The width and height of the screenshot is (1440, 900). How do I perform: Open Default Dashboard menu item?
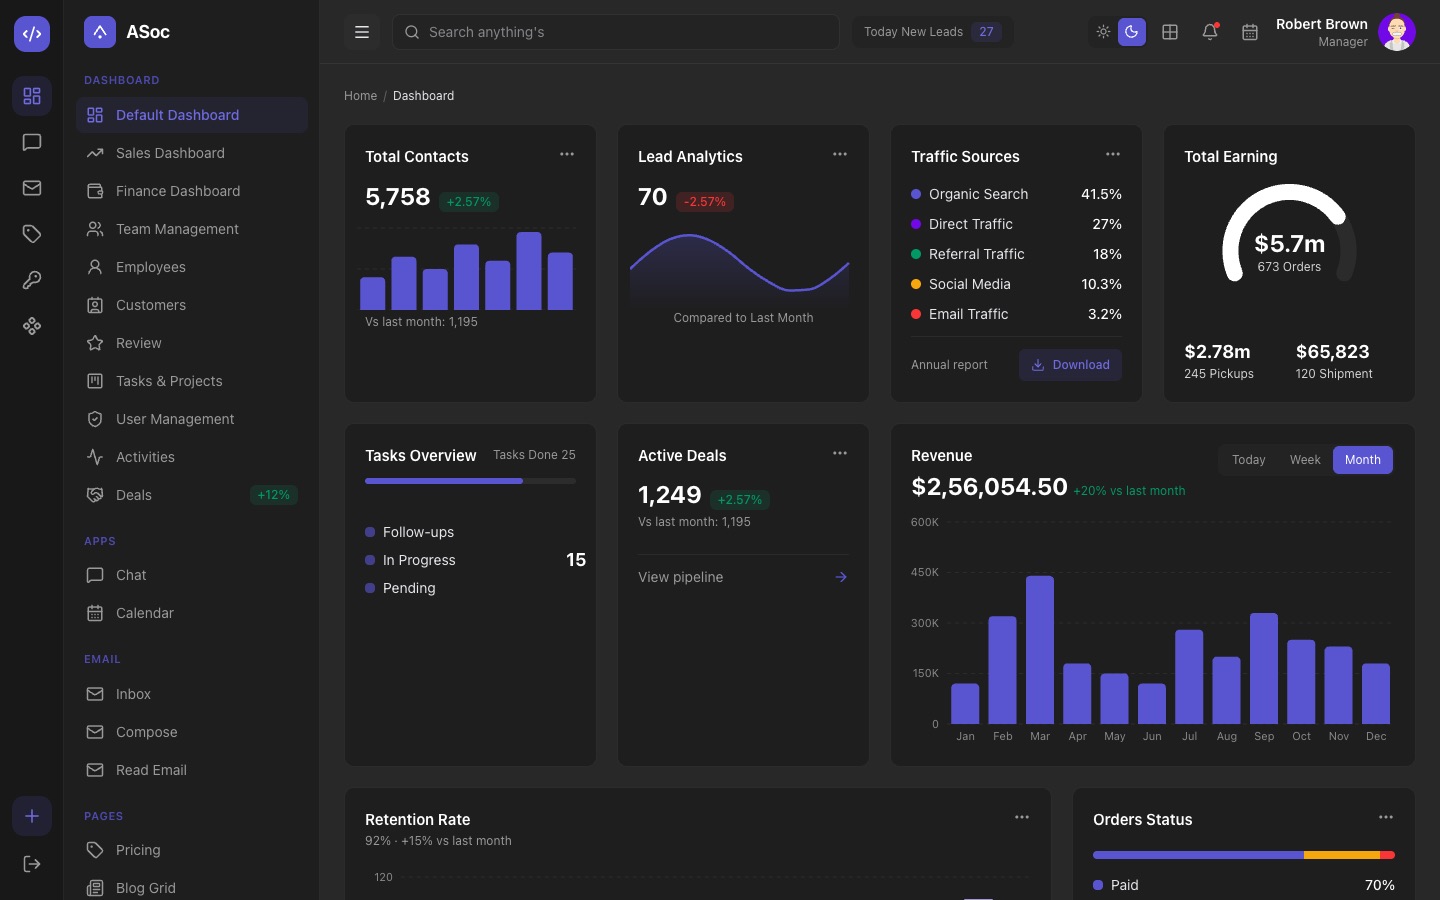coord(192,115)
